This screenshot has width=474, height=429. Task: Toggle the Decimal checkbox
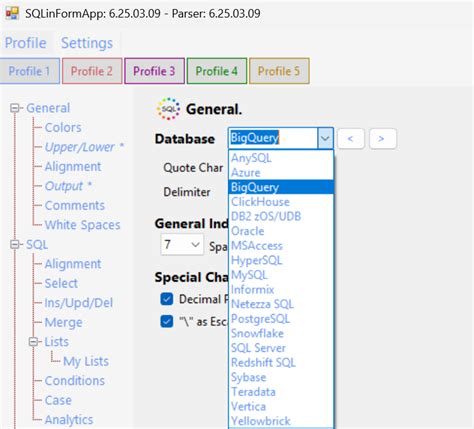point(167,299)
